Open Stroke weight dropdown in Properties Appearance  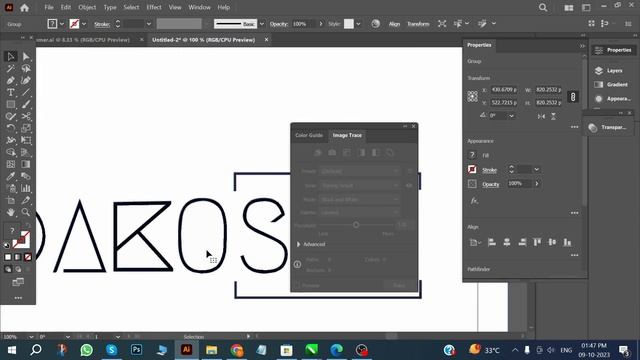[537, 169]
